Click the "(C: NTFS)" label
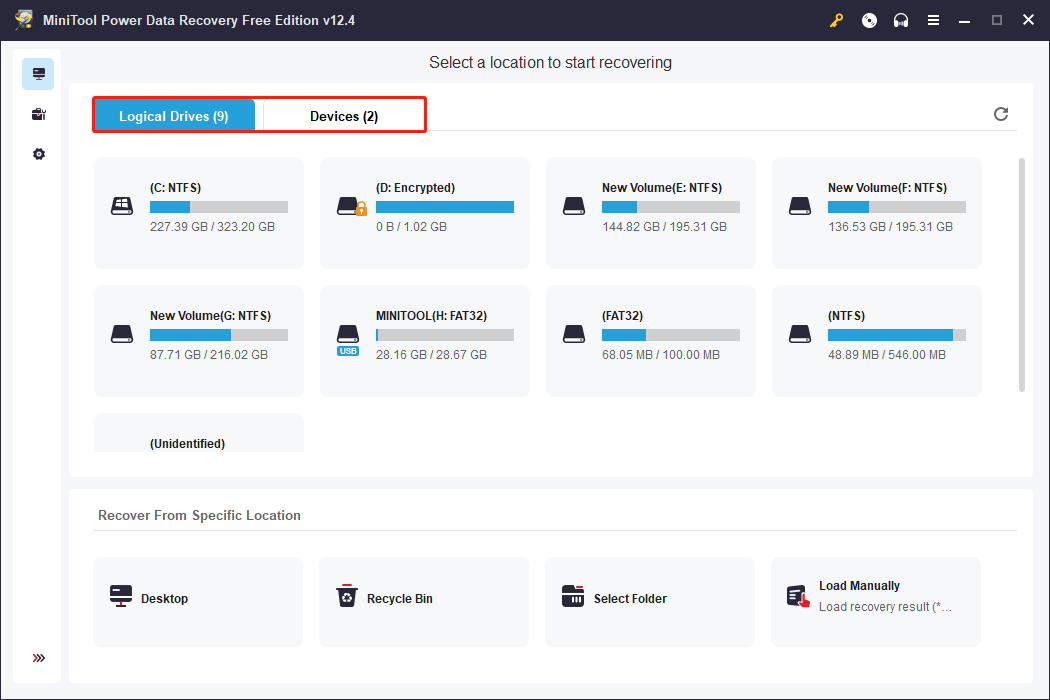The image size is (1050, 700). coord(175,188)
